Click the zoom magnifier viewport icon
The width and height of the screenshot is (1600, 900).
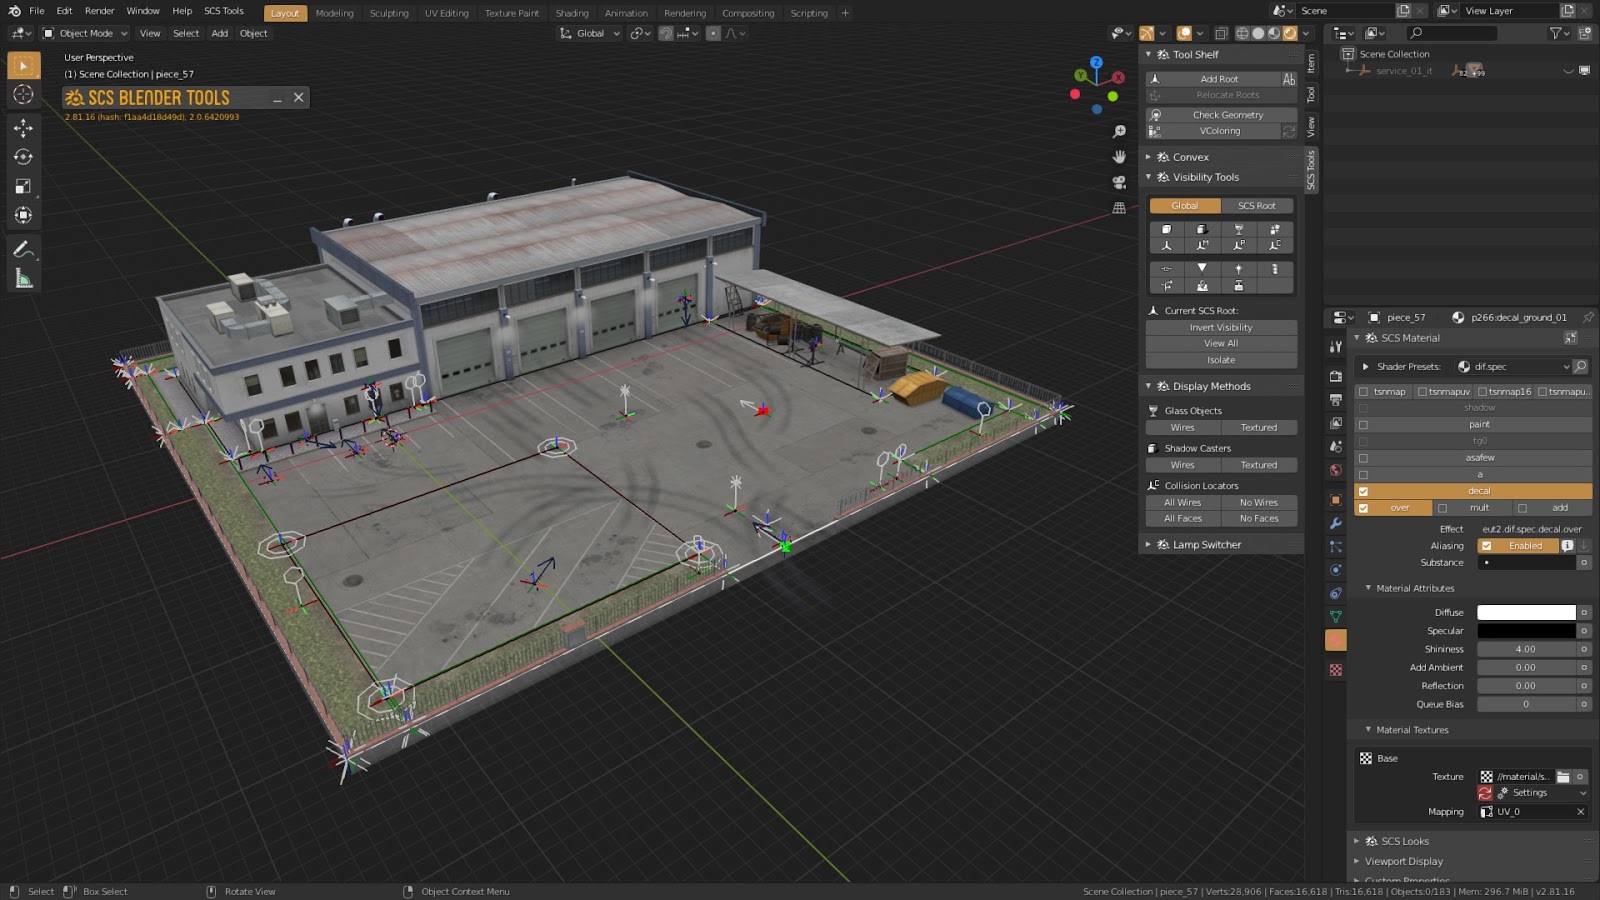click(1119, 132)
